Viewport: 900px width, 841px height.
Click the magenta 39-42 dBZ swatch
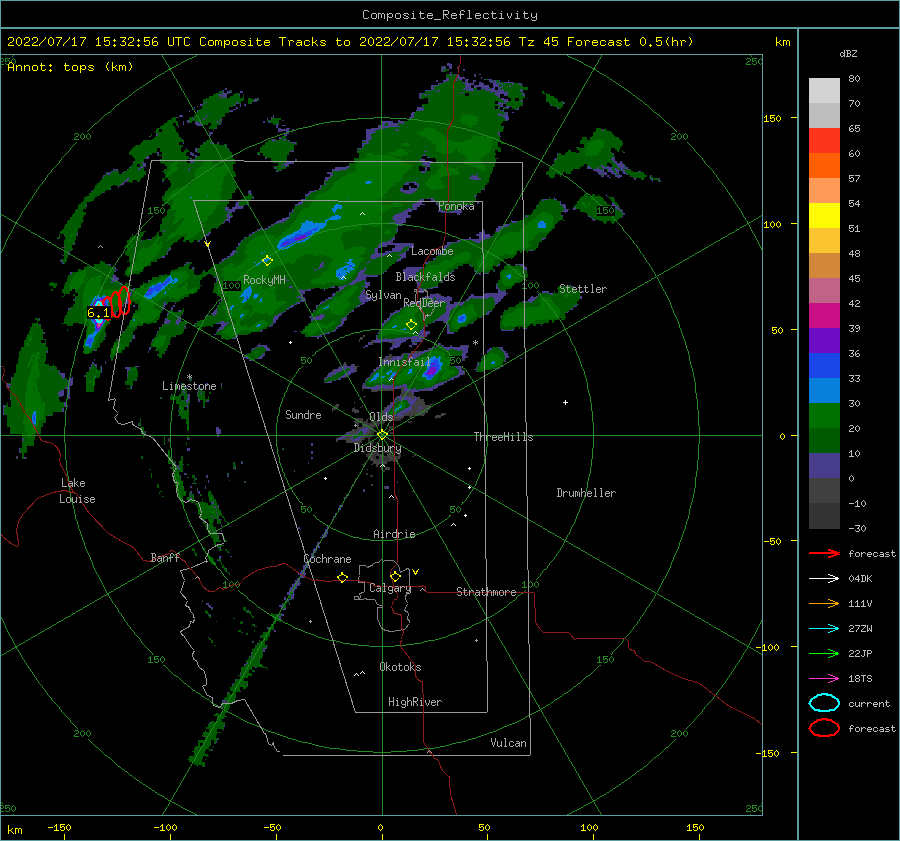[x=824, y=316]
